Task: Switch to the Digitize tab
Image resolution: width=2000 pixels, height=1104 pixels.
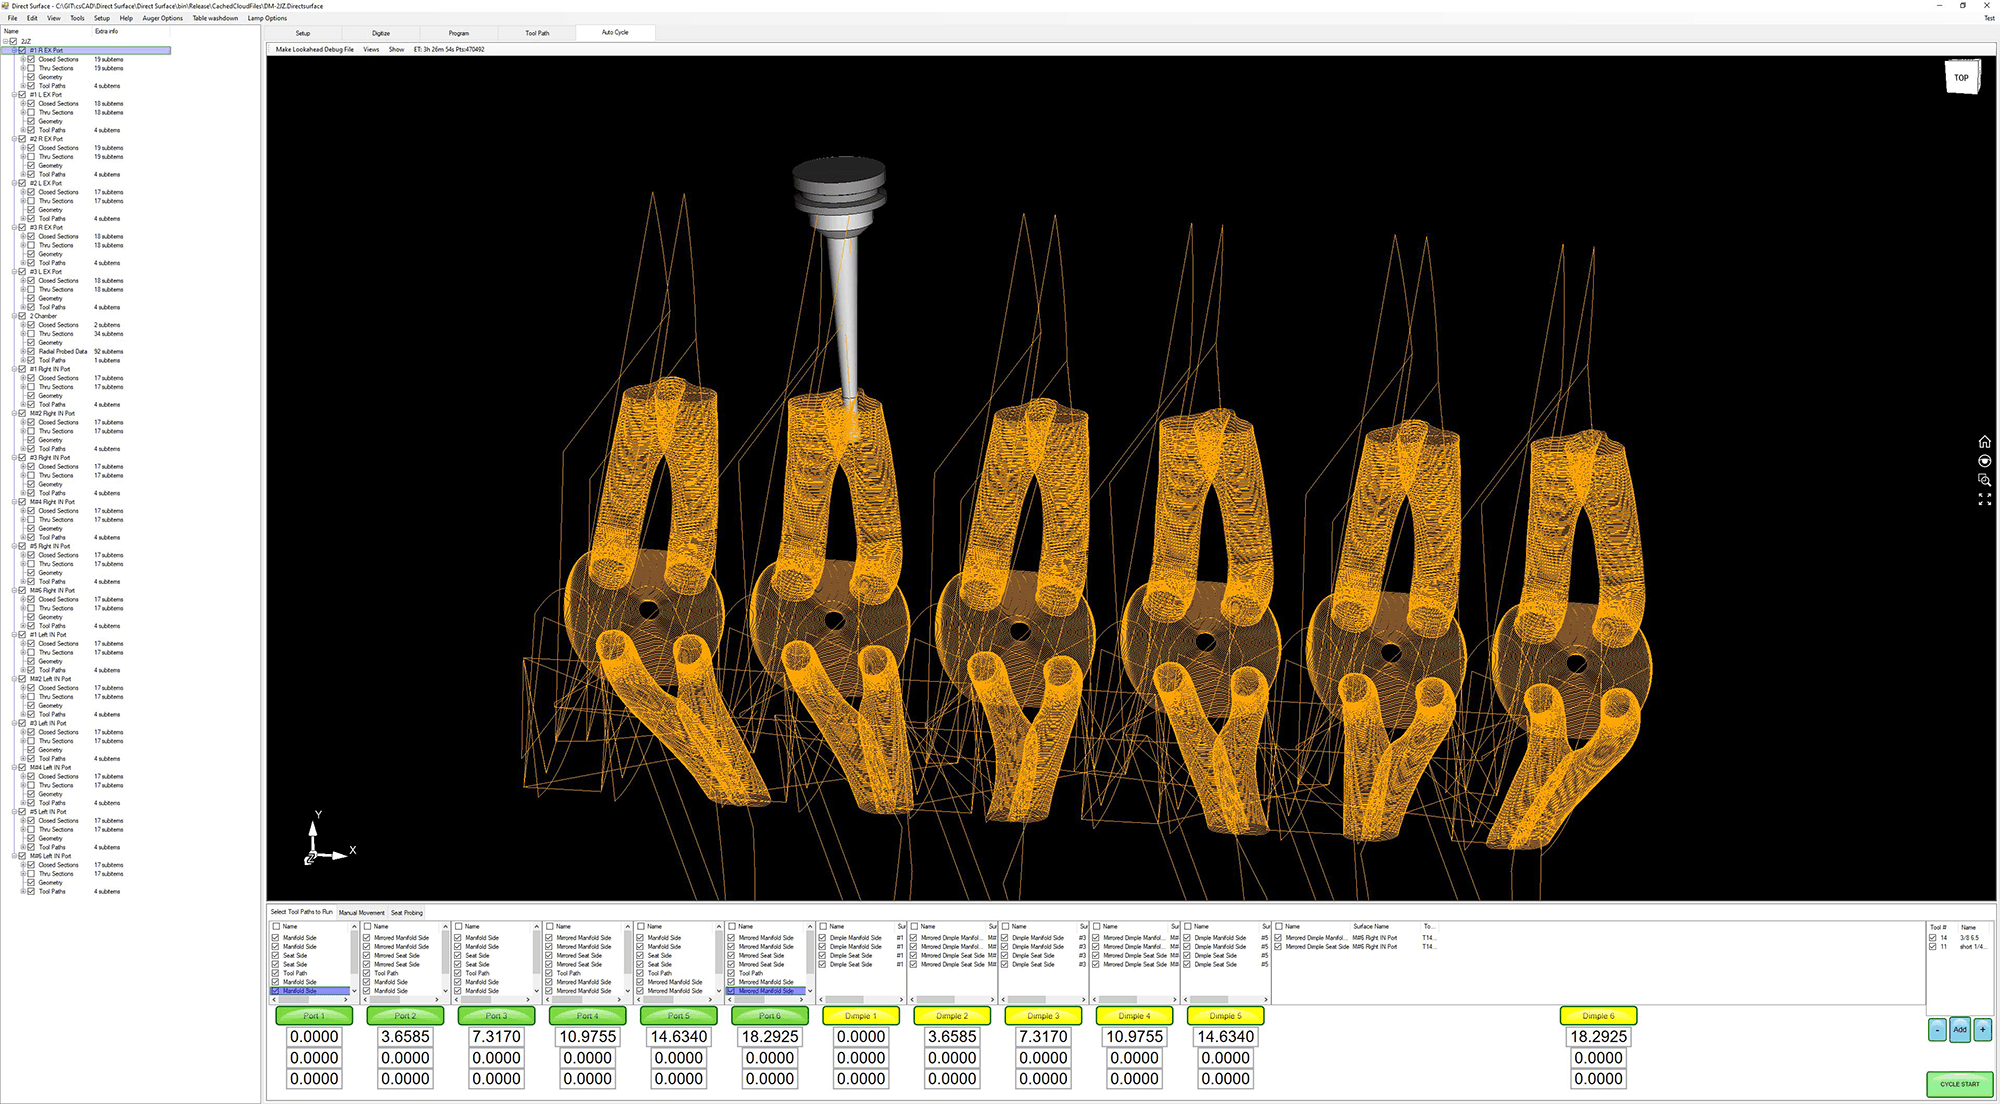Action: [381, 33]
